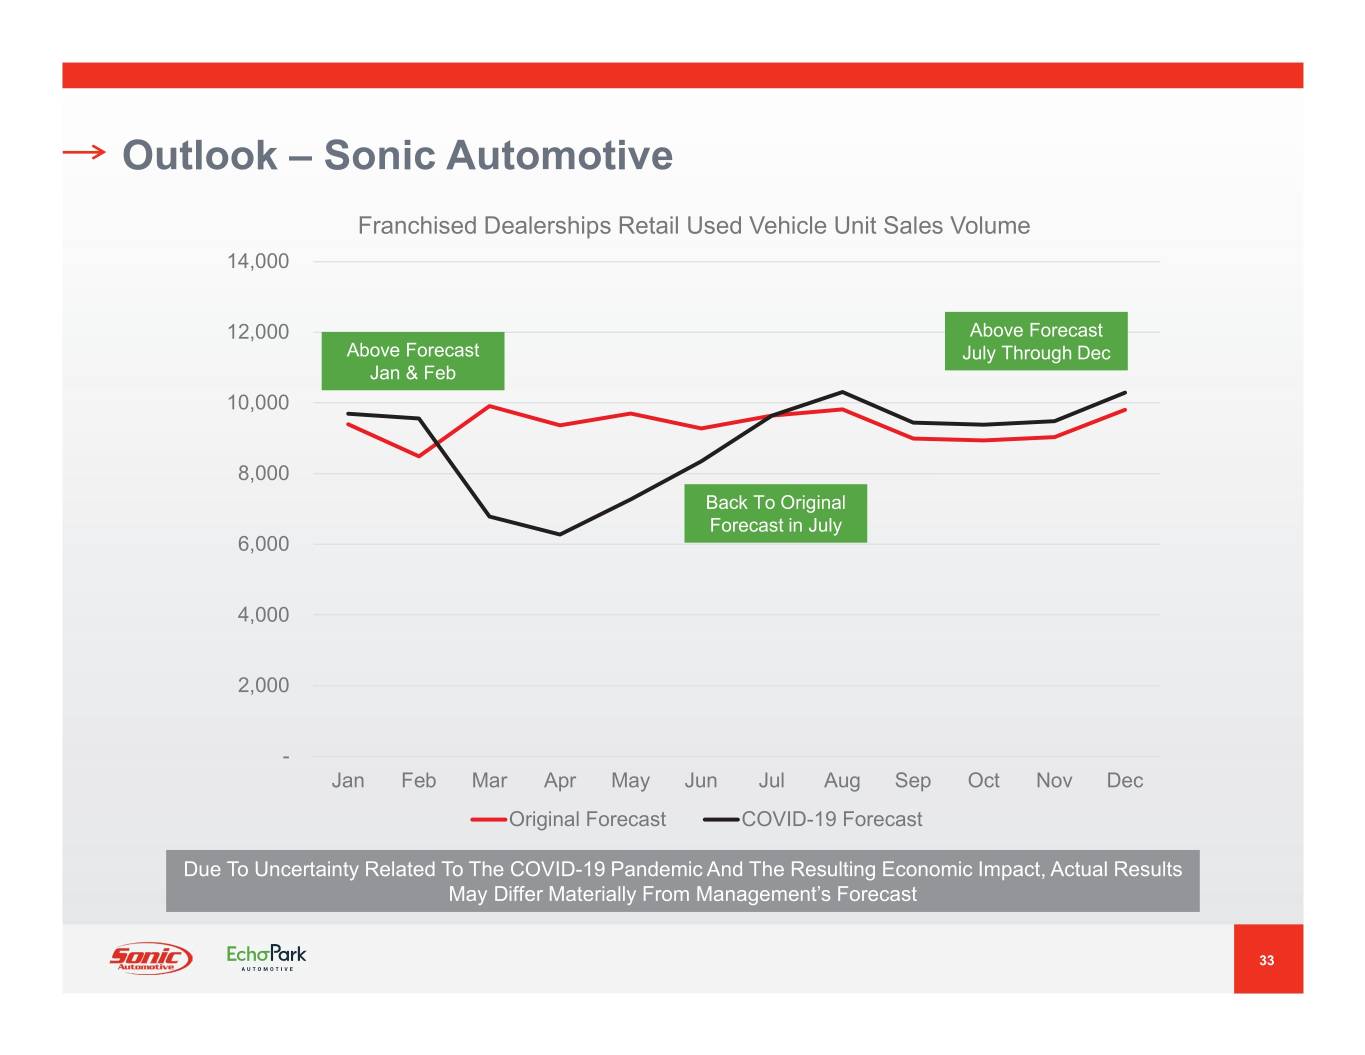Click the Aug peak on the COVID-19 line
Image resolution: width=1365 pixels, height=1055 pixels.
[842, 392]
